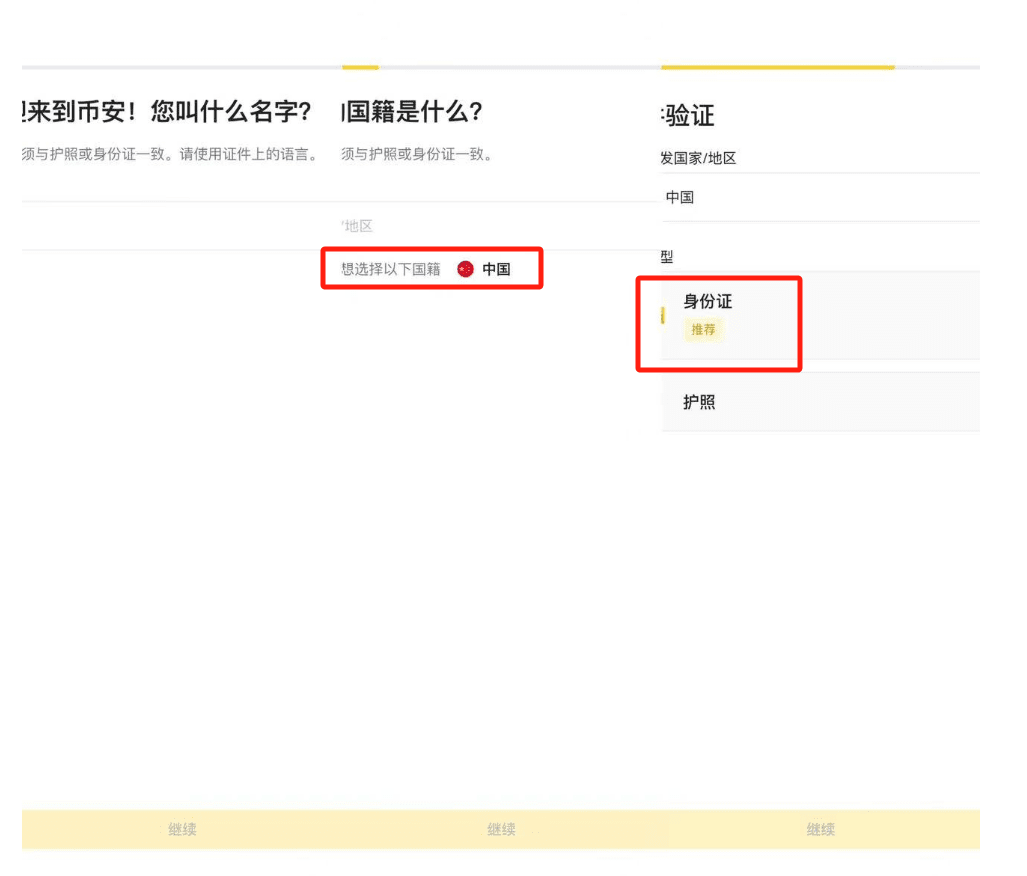Select suggested nationality 中国 option
The image size is (1027, 876).
pyautogui.click(x=484, y=269)
